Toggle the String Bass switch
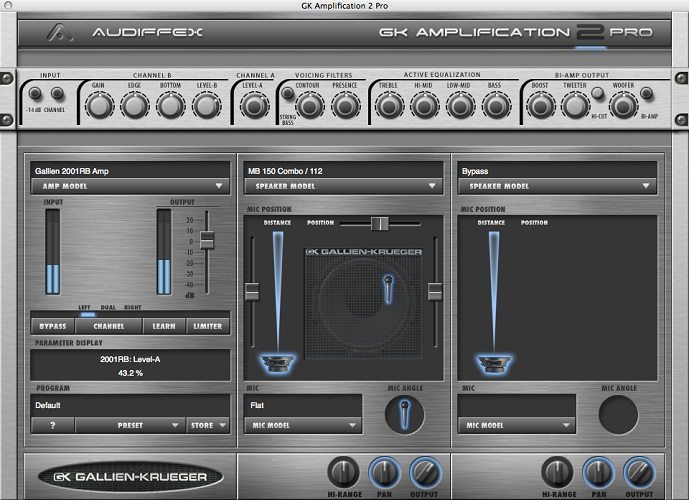 coord(285,96)
